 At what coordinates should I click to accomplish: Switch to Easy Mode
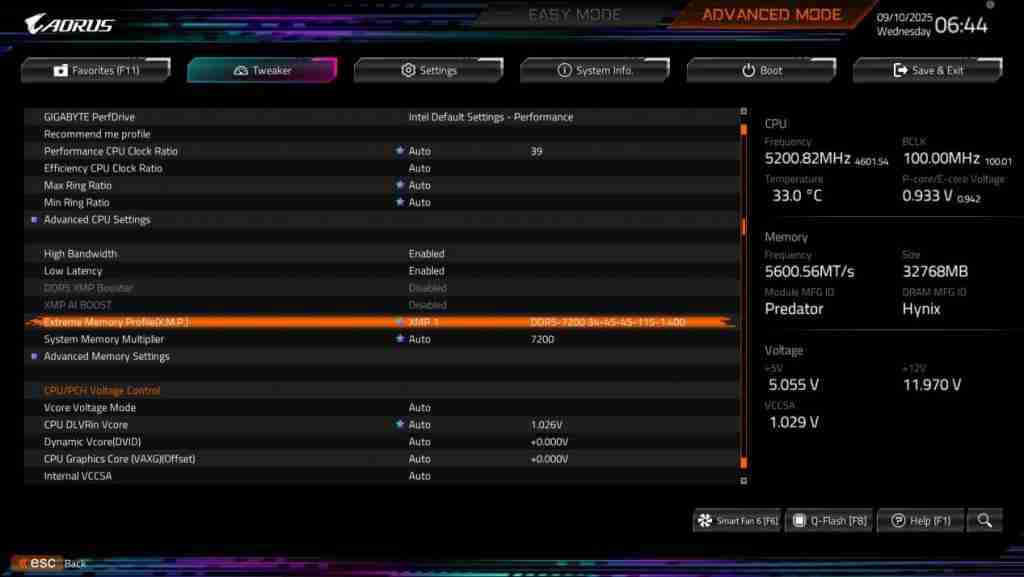coord(575,14)
